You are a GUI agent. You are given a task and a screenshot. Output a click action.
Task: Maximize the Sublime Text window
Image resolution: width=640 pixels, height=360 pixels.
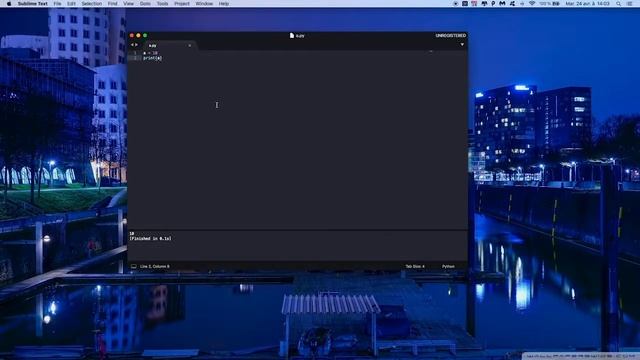pyautogui.click(x=145, y=36)
